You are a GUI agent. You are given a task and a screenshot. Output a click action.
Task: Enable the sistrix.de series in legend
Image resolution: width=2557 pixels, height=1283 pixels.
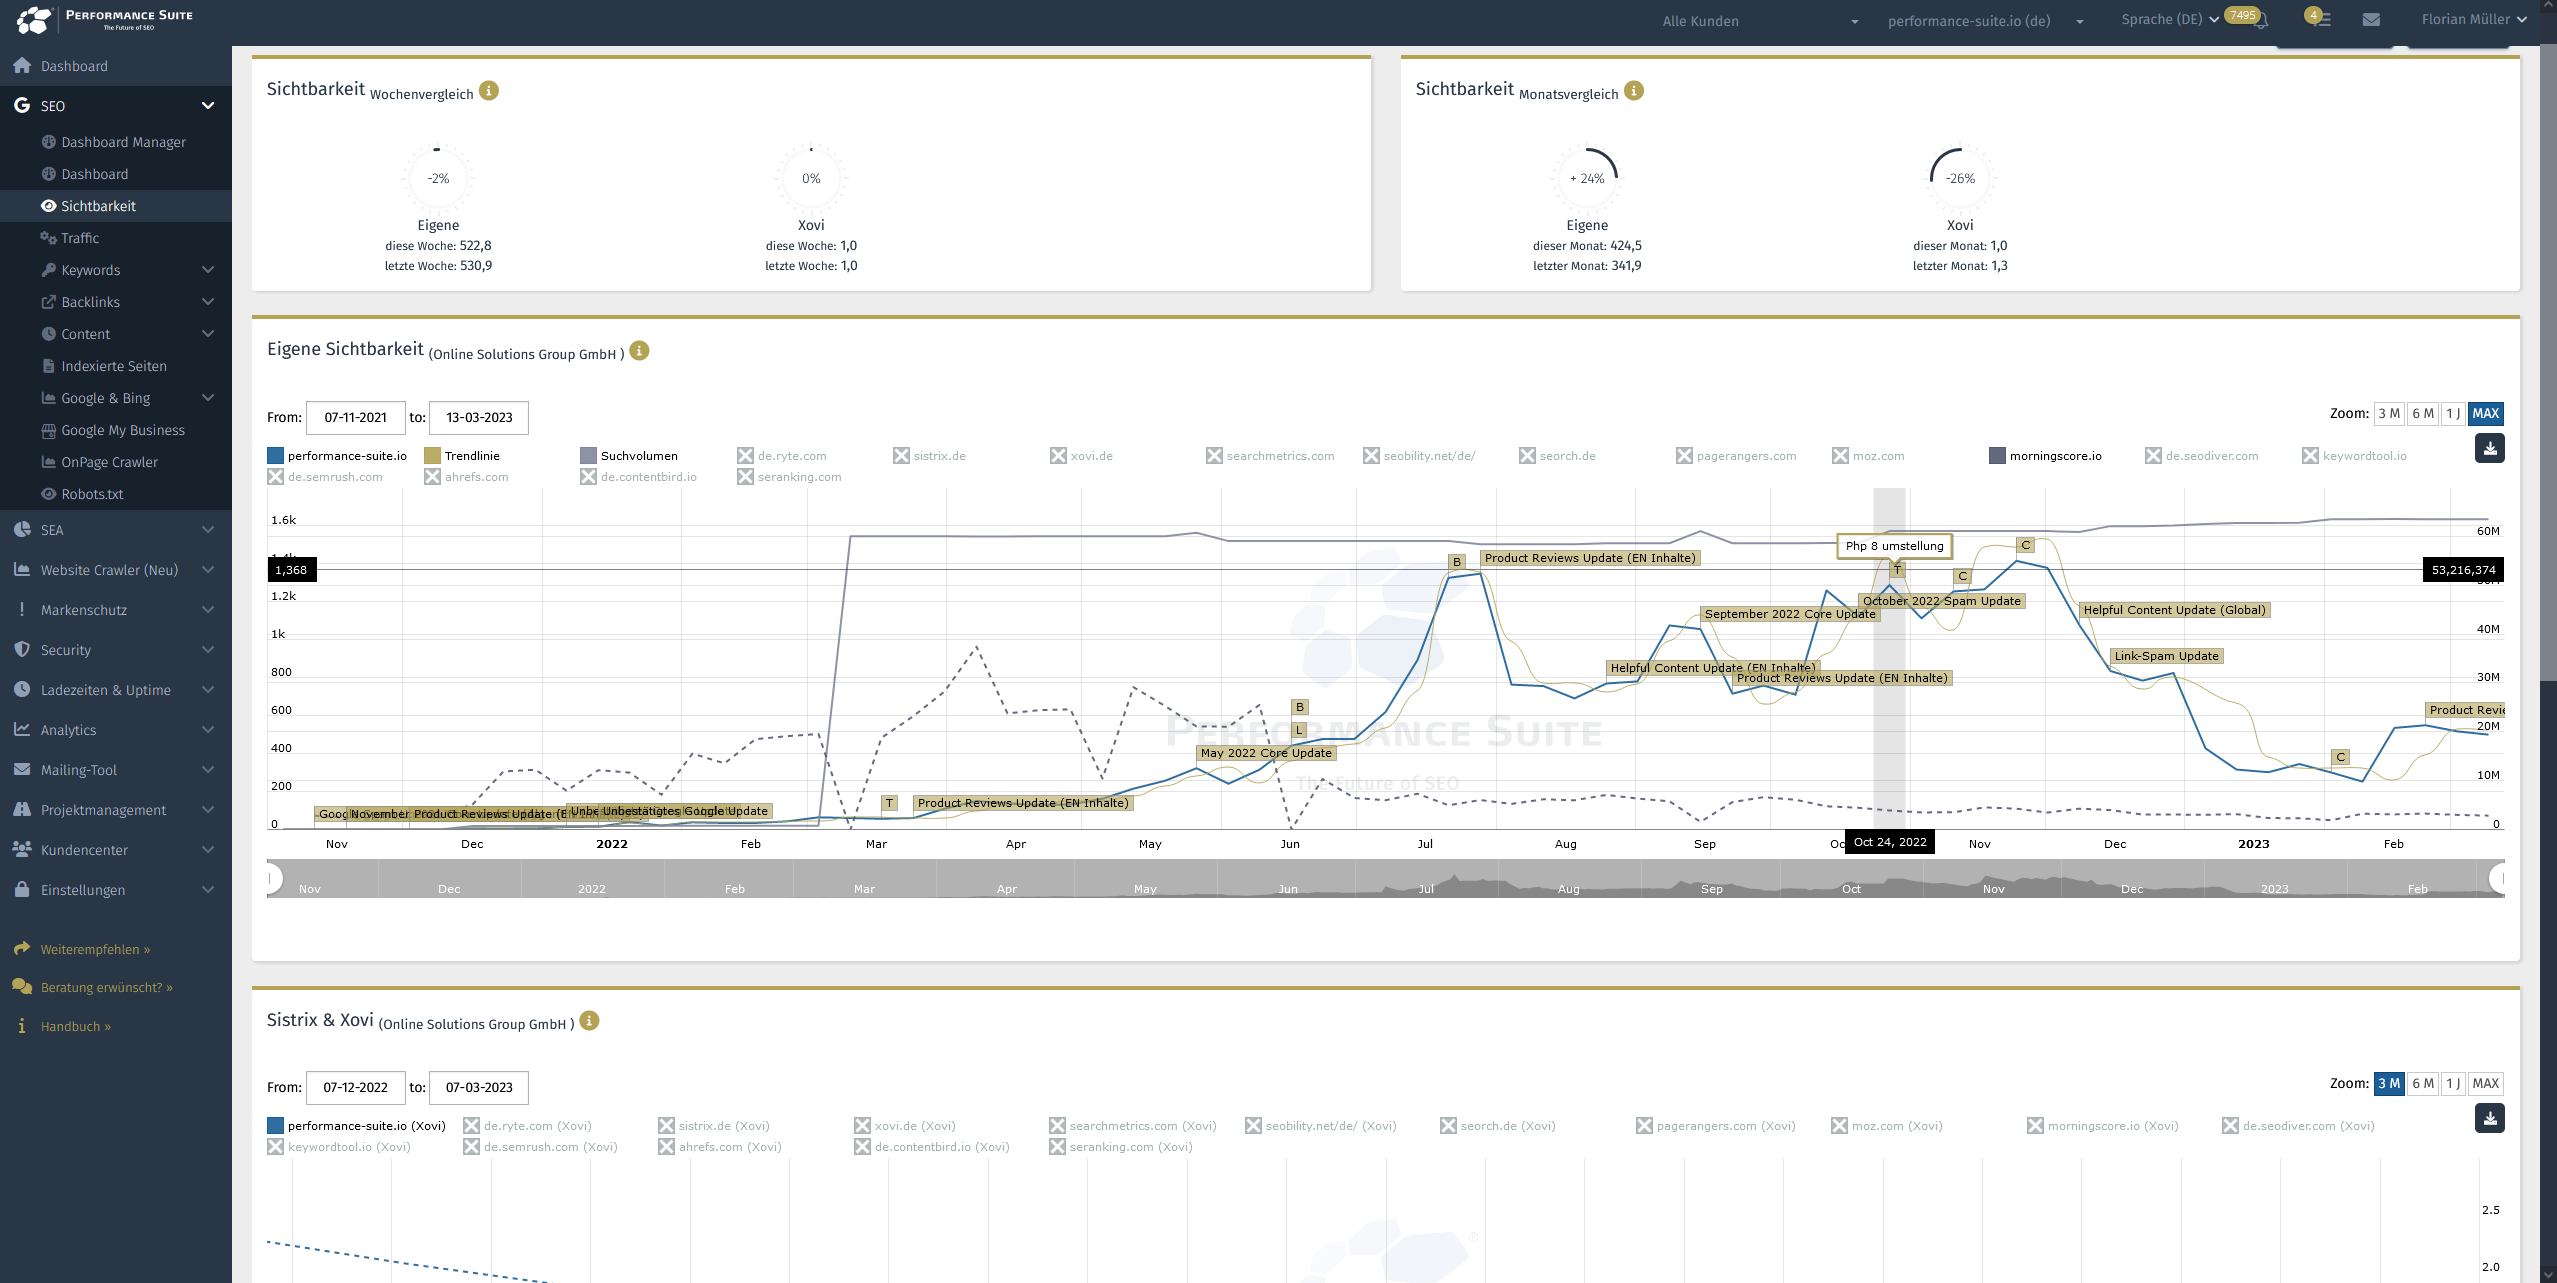902,456
